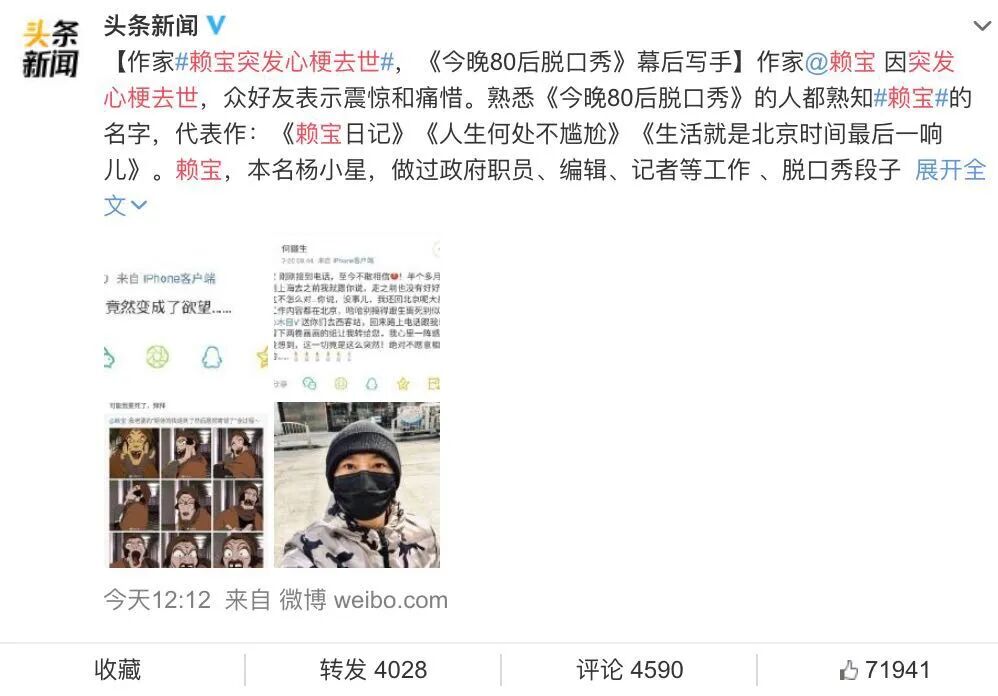Expand full text via 展开全文
Image resolution: width=998 pixels, height=696 pixels.
[x=950, y=170]
